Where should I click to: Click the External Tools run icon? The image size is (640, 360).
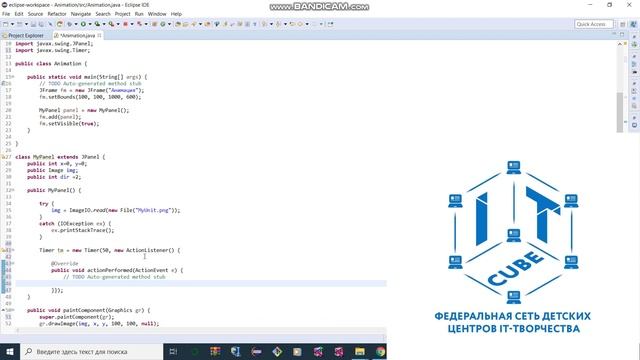pos(111,24)
